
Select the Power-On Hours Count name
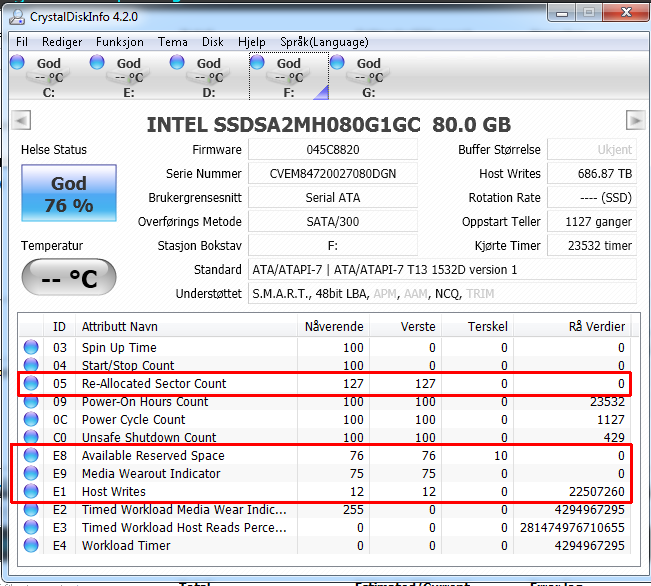tap(145, 402)
